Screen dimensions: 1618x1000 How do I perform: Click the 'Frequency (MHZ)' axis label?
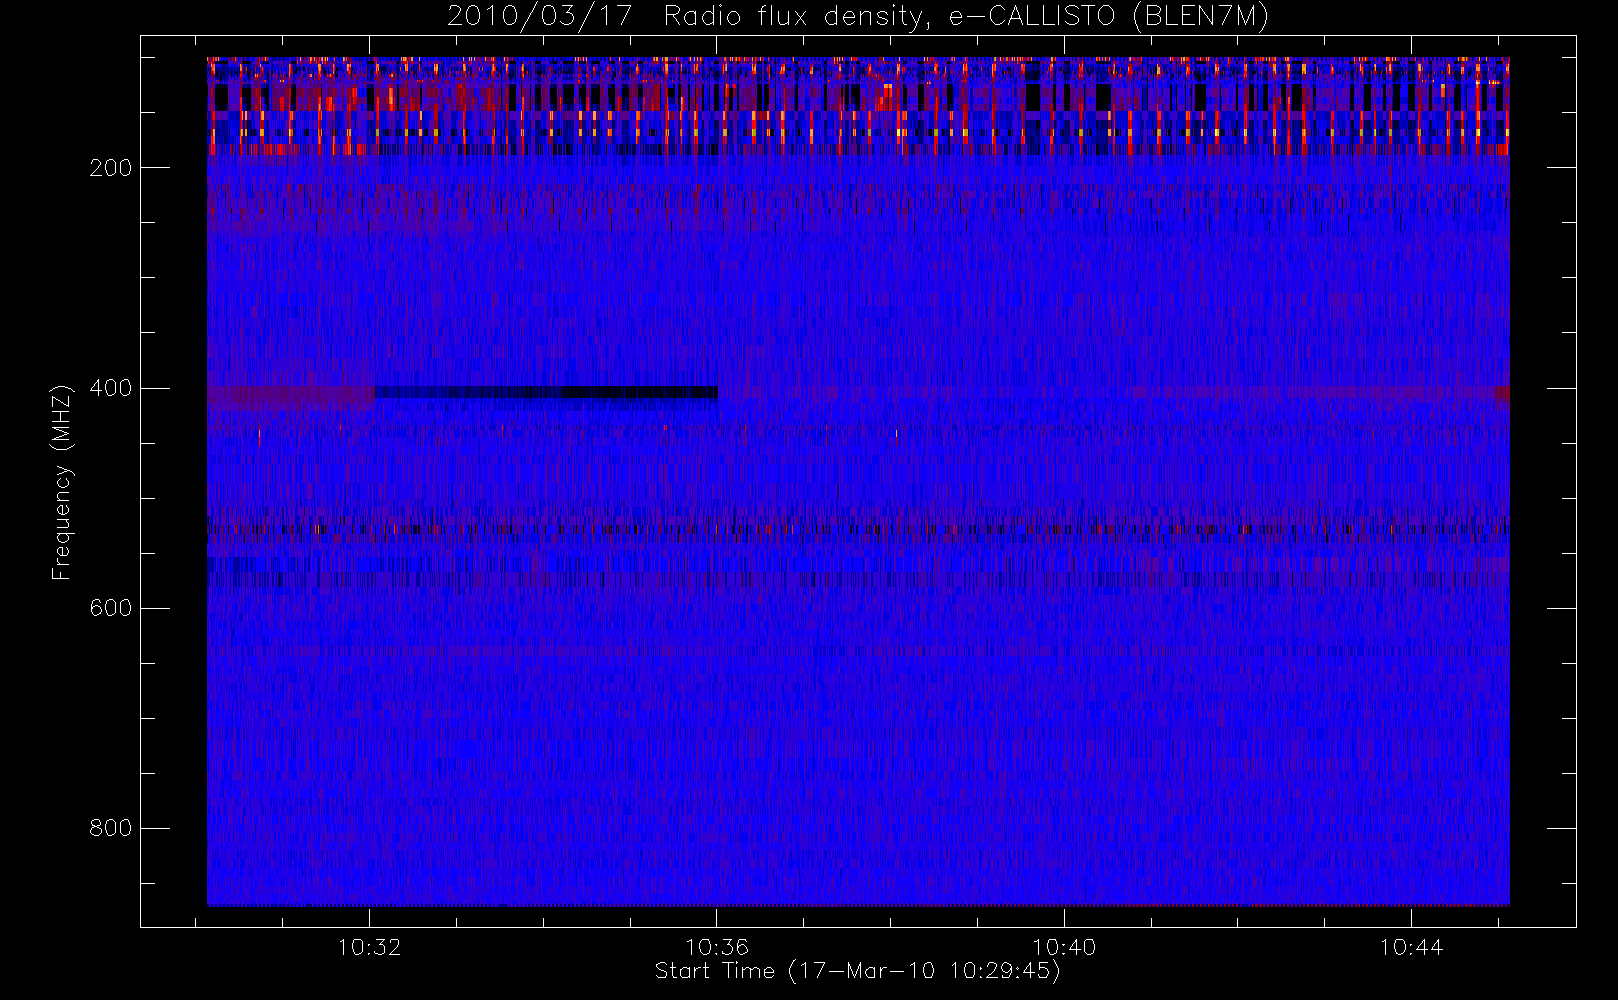click(x=62, y=482)
